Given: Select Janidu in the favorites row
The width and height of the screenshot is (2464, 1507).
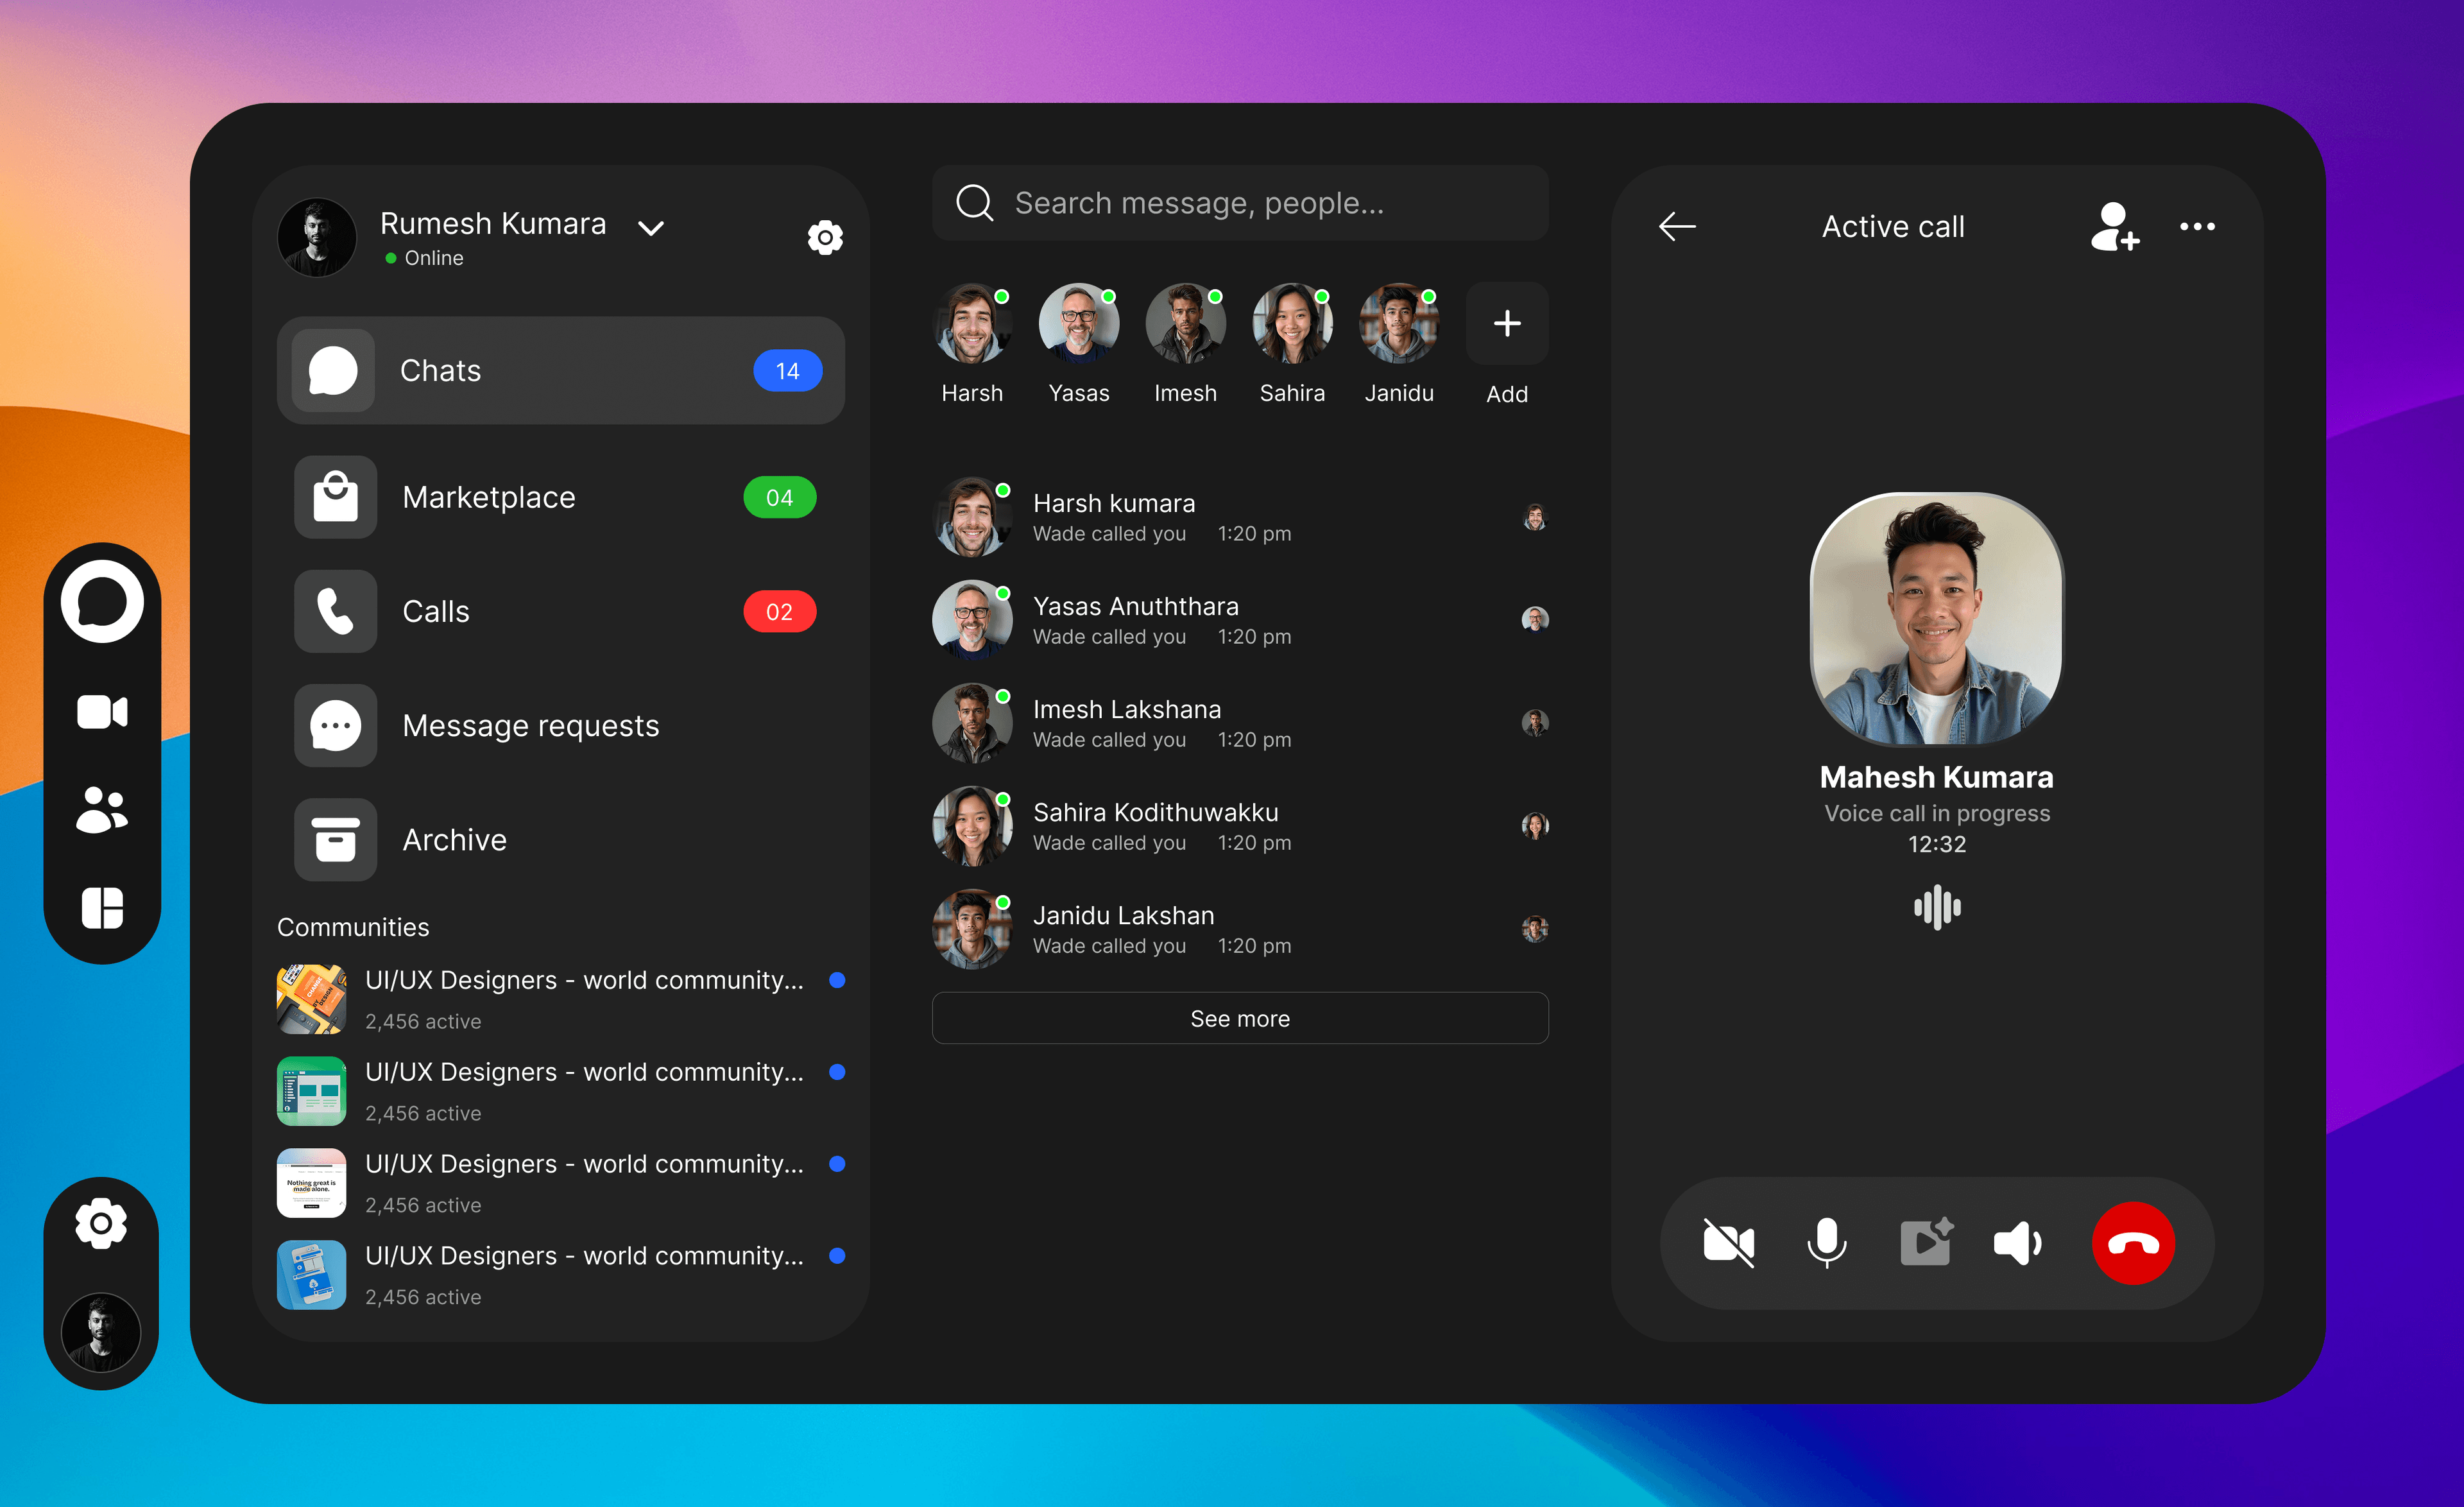Looking at the screenshot, I should point(1400,344).
